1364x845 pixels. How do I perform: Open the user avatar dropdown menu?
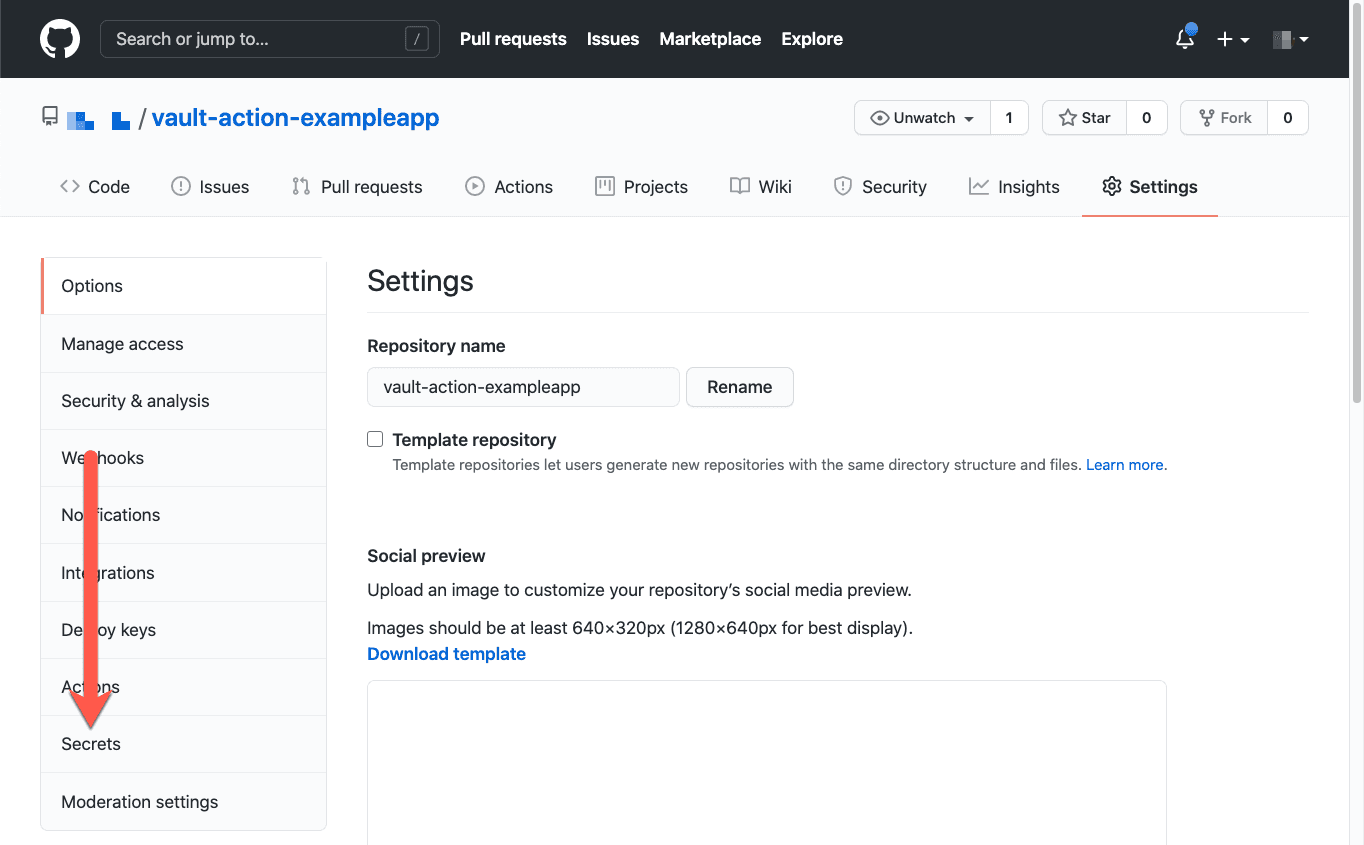[1290, 39]
